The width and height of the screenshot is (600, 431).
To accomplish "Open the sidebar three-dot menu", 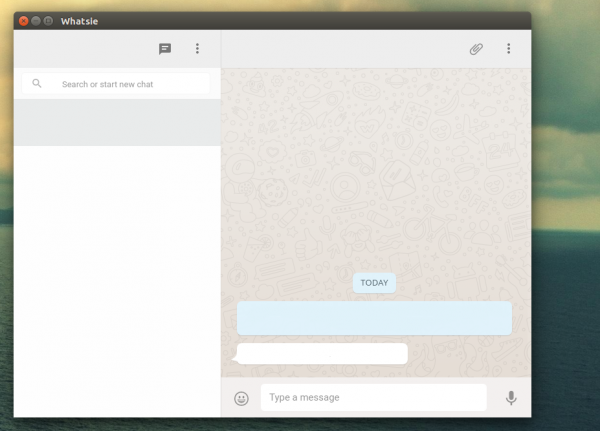I will 197,49.
